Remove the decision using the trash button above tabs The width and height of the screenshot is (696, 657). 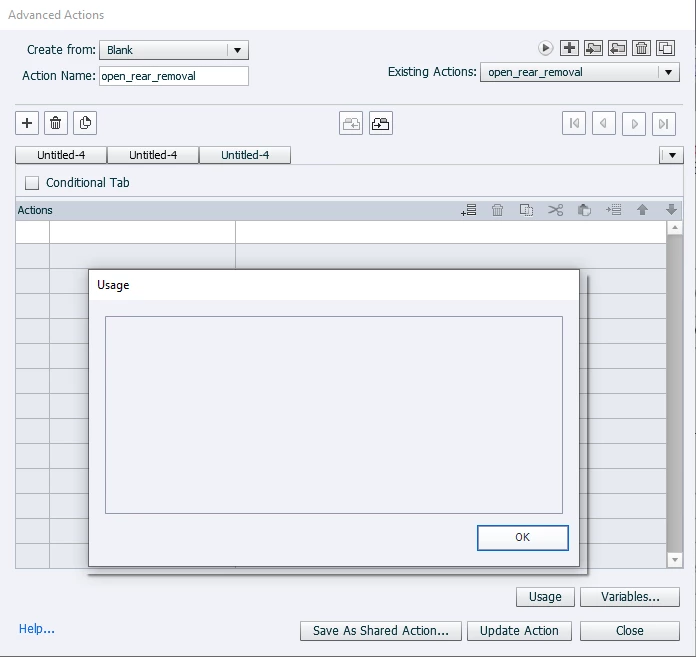pyautogui.click(x=55, y=123)
